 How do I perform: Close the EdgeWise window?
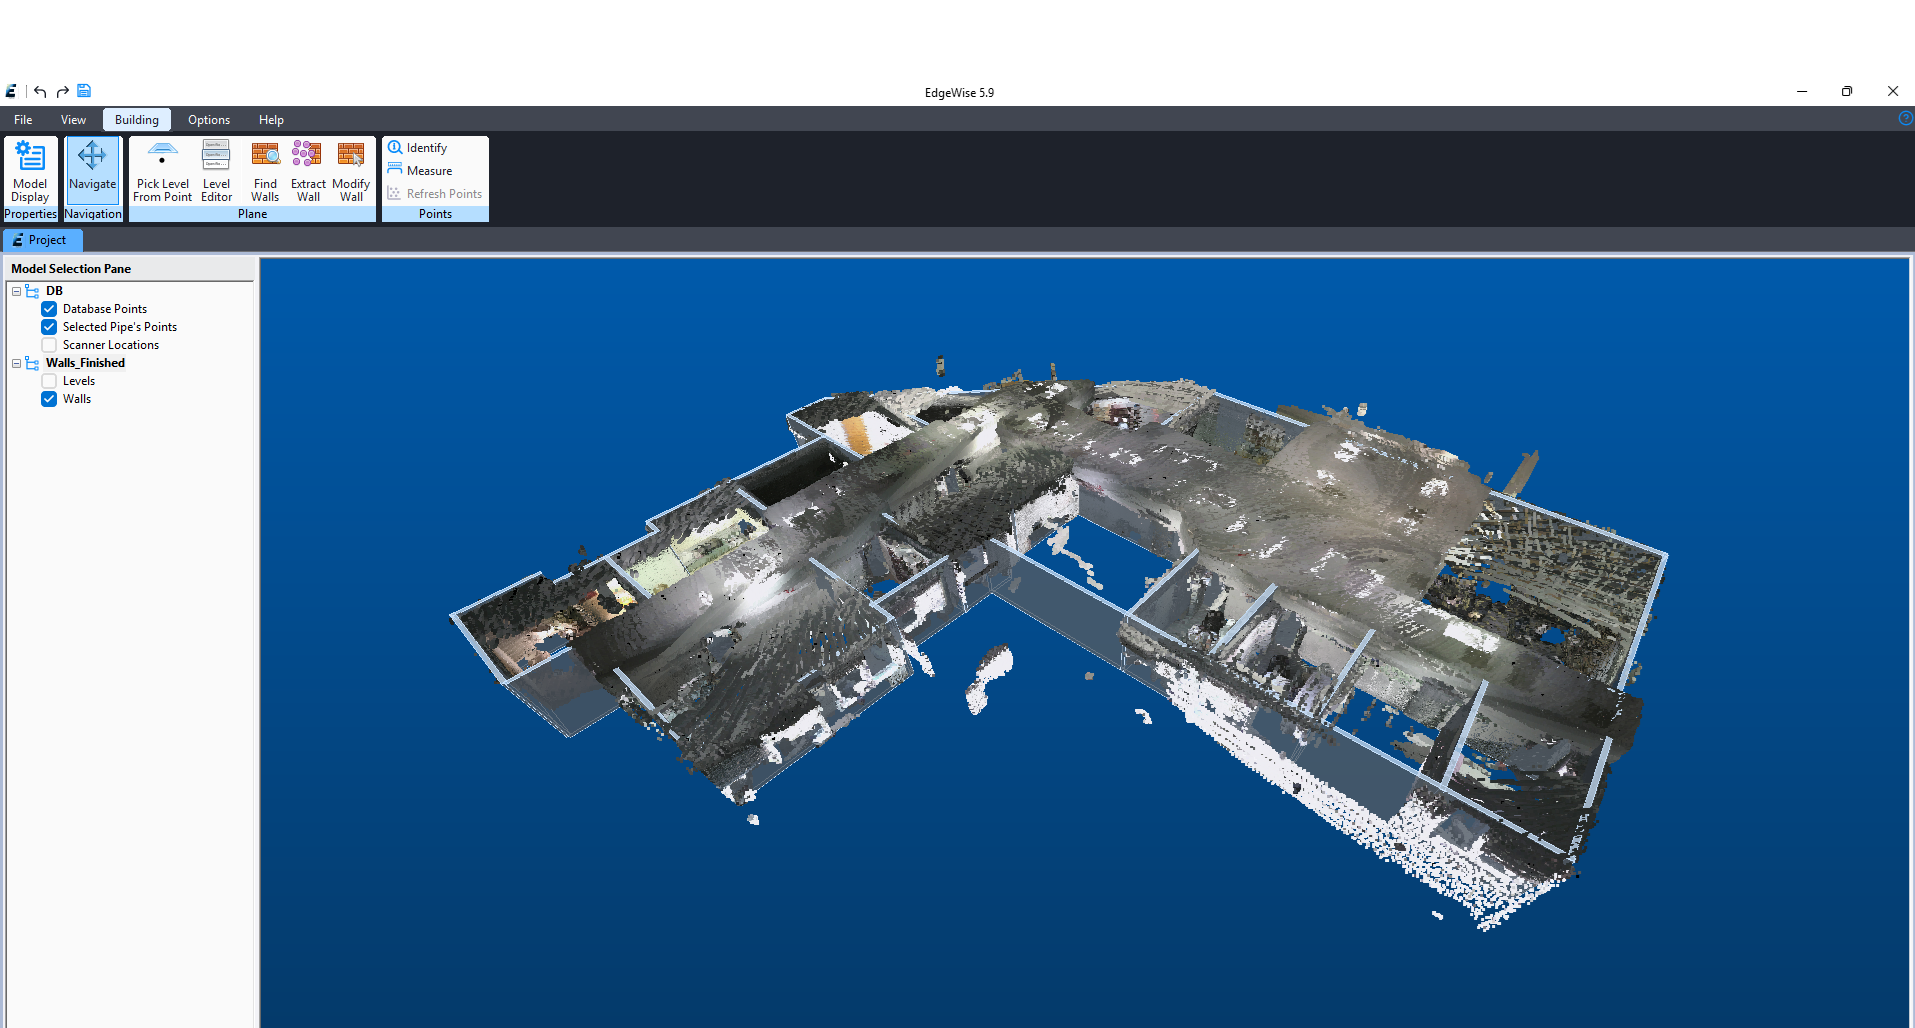point(1892,91)
